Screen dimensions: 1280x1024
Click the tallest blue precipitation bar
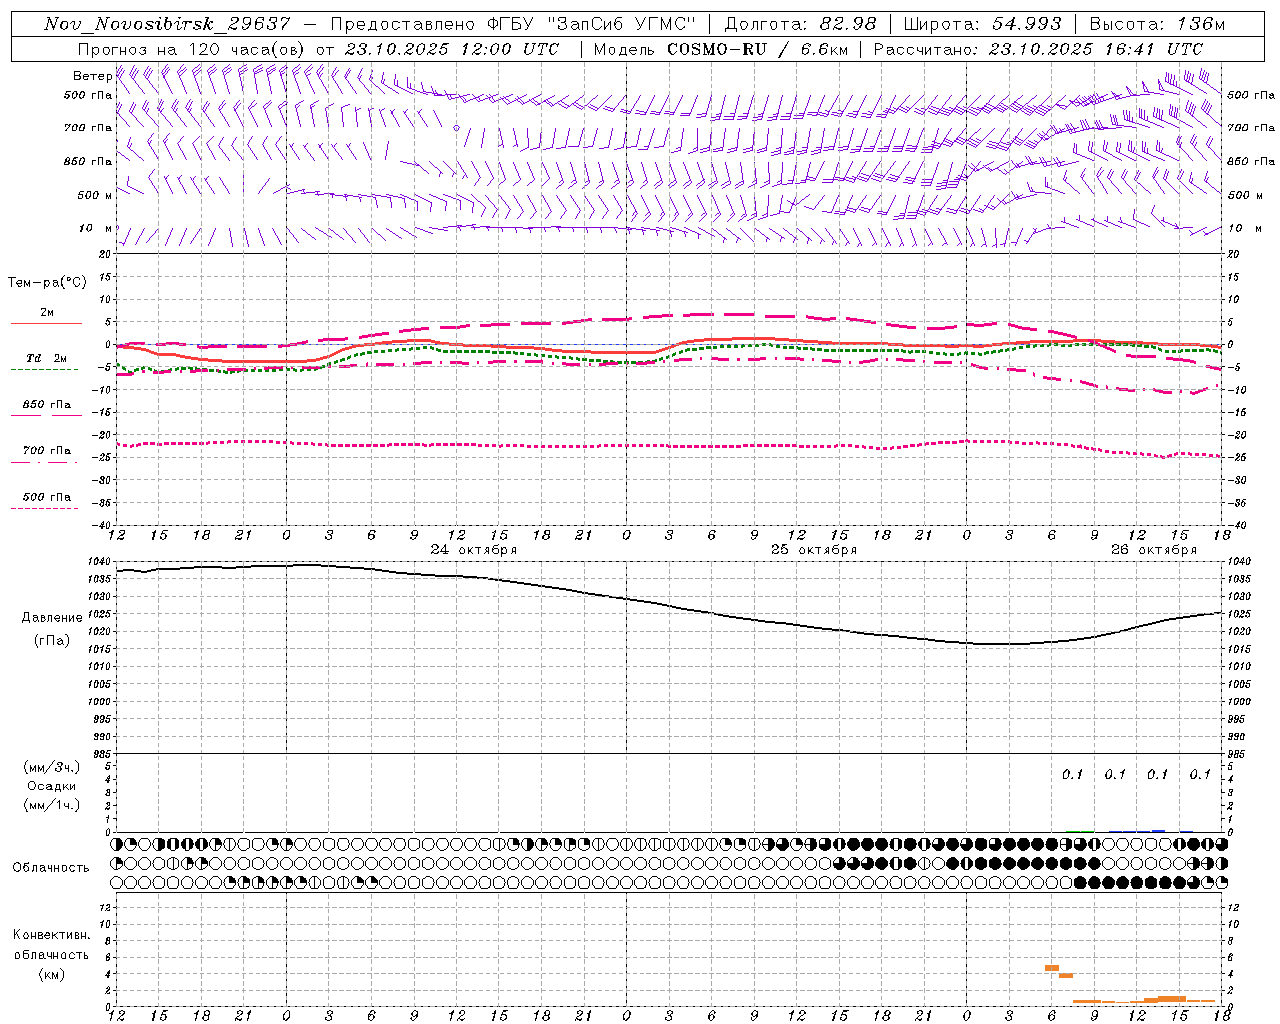(1158, 831)
